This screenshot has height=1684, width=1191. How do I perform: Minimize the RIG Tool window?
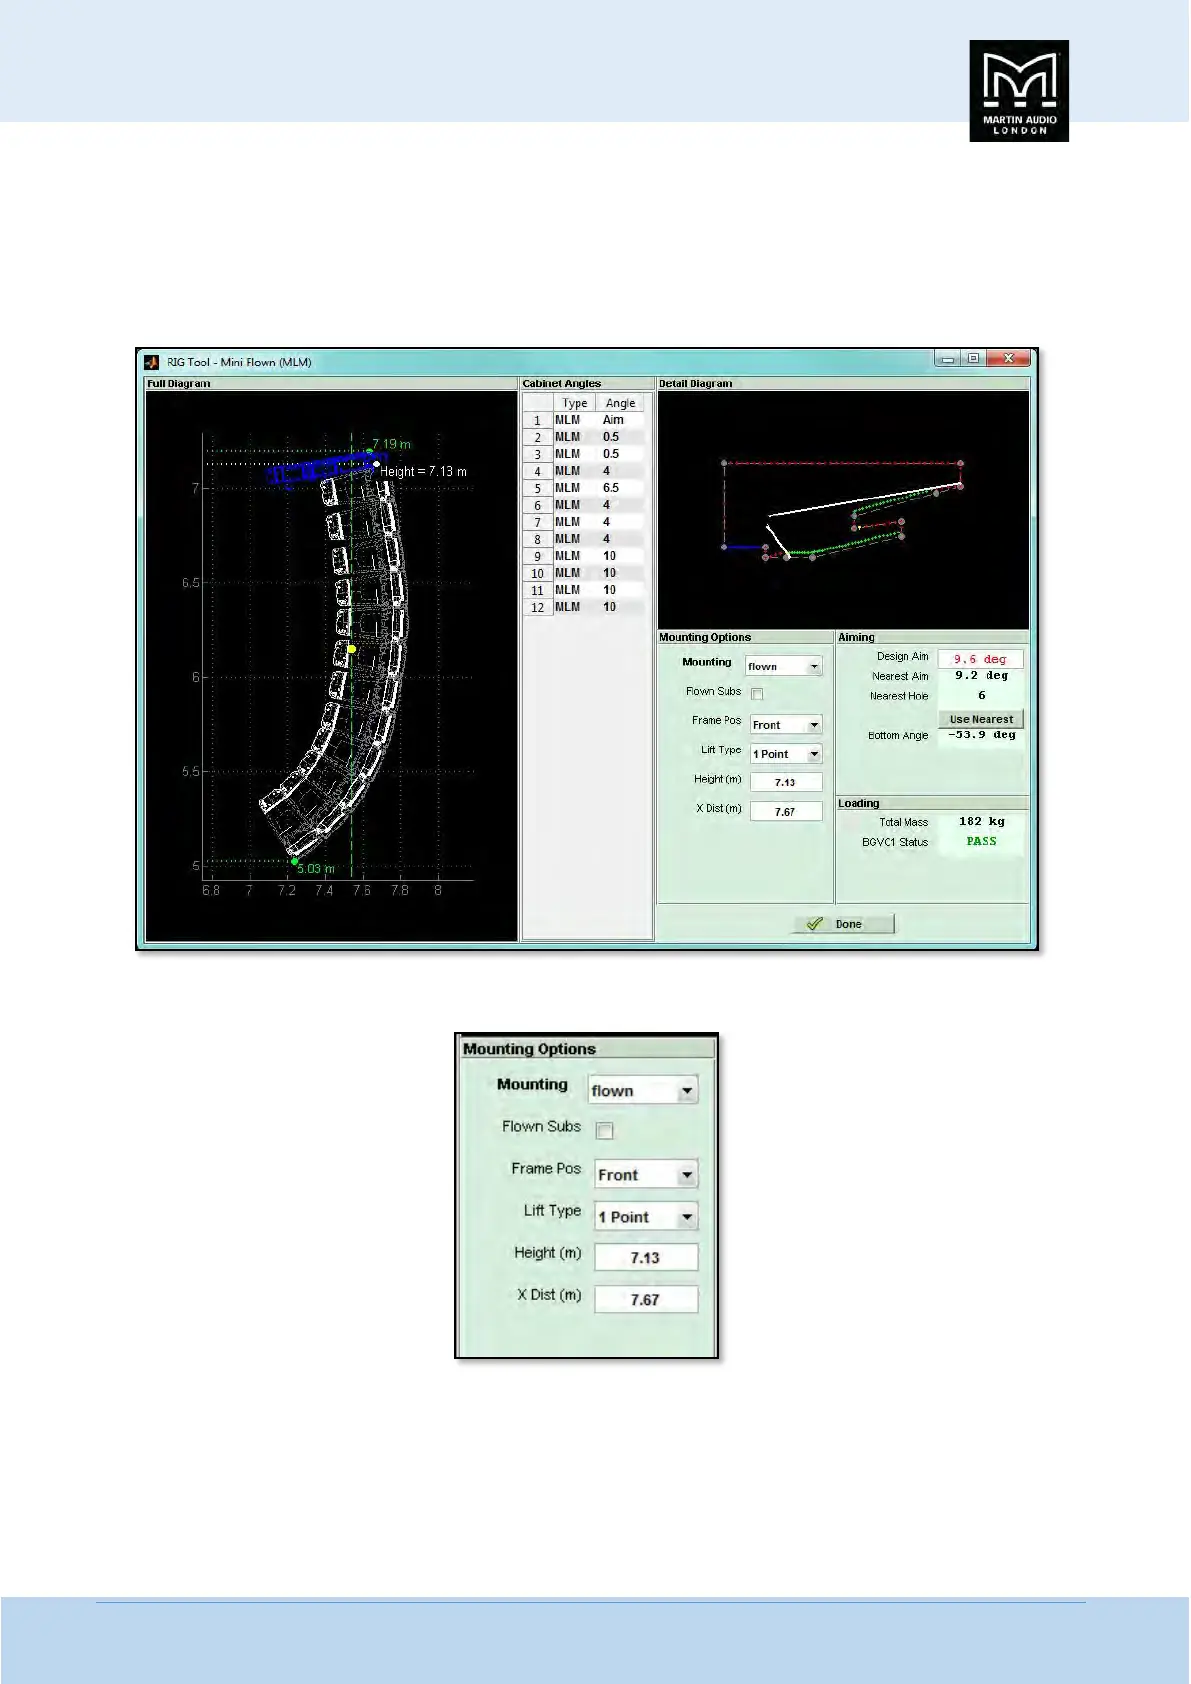click(948, 358)
